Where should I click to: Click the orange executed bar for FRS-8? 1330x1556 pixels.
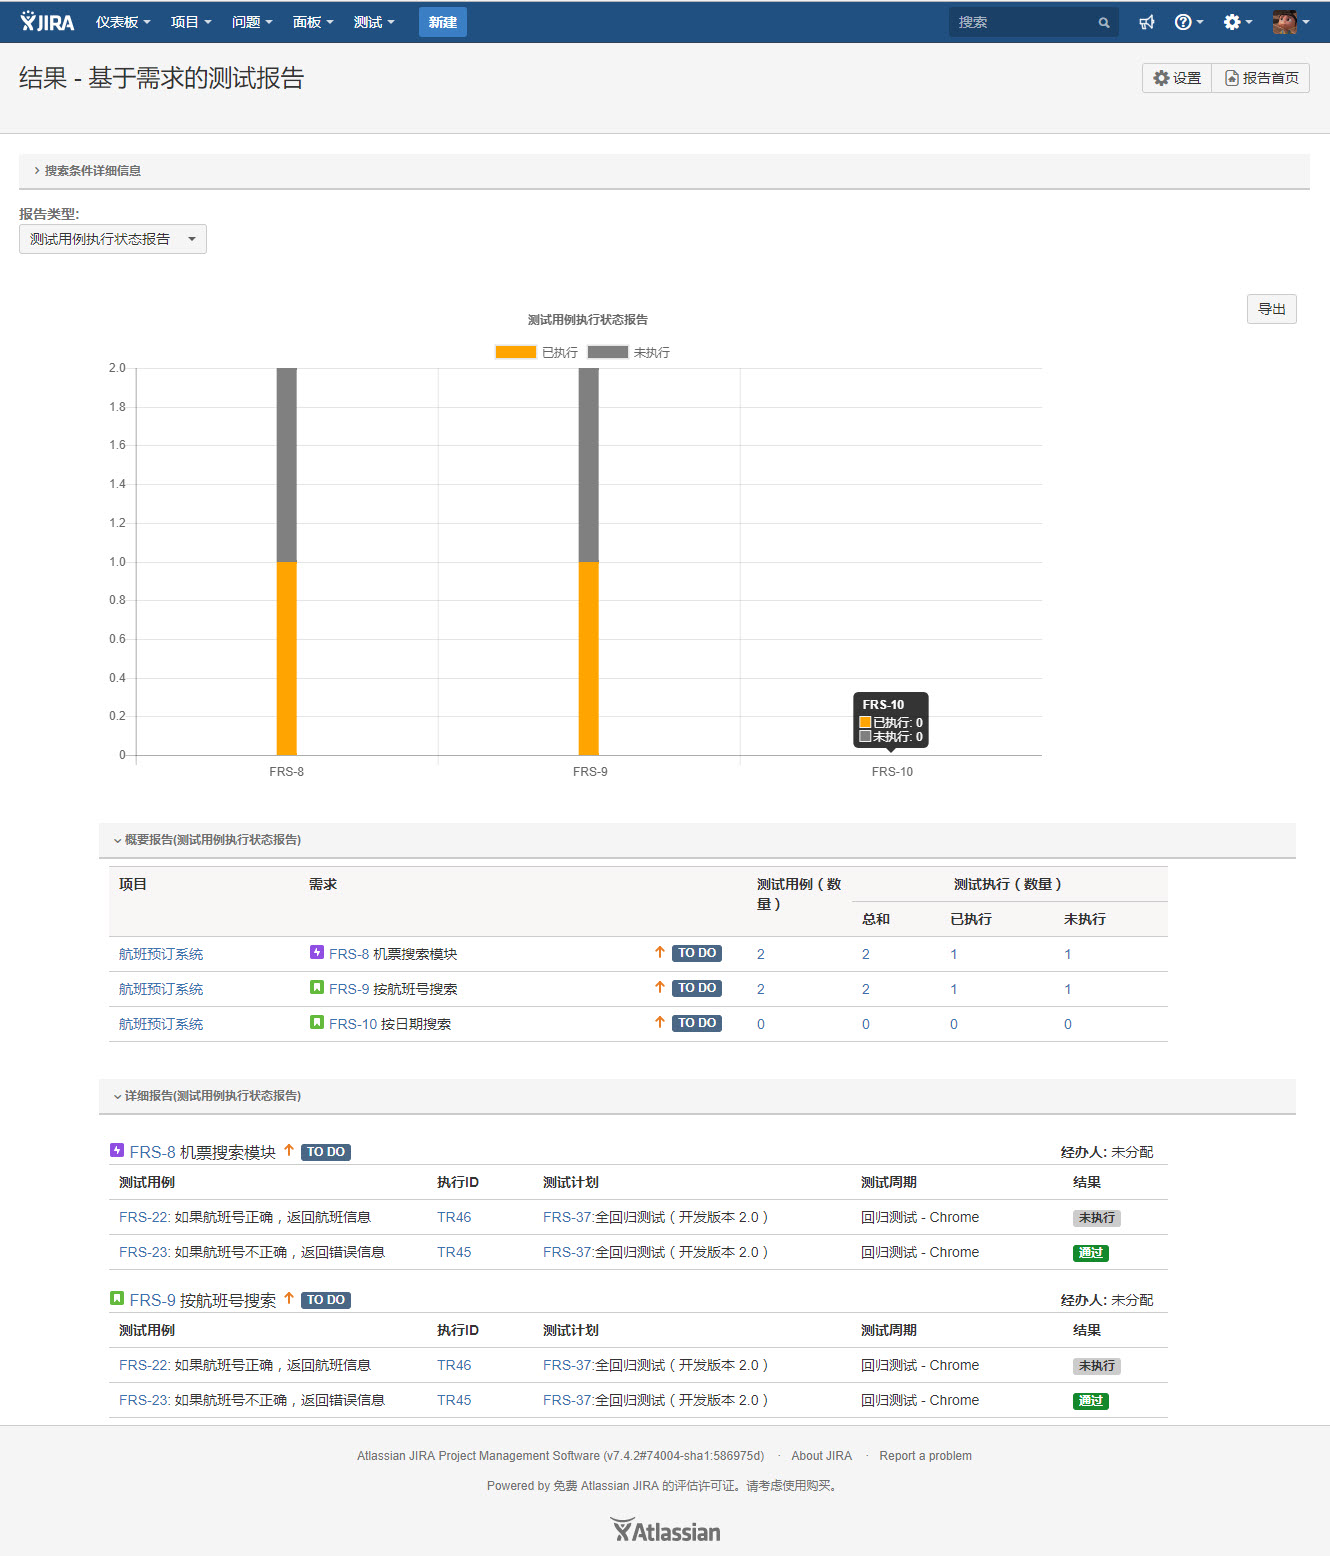(x=287, y=658)
